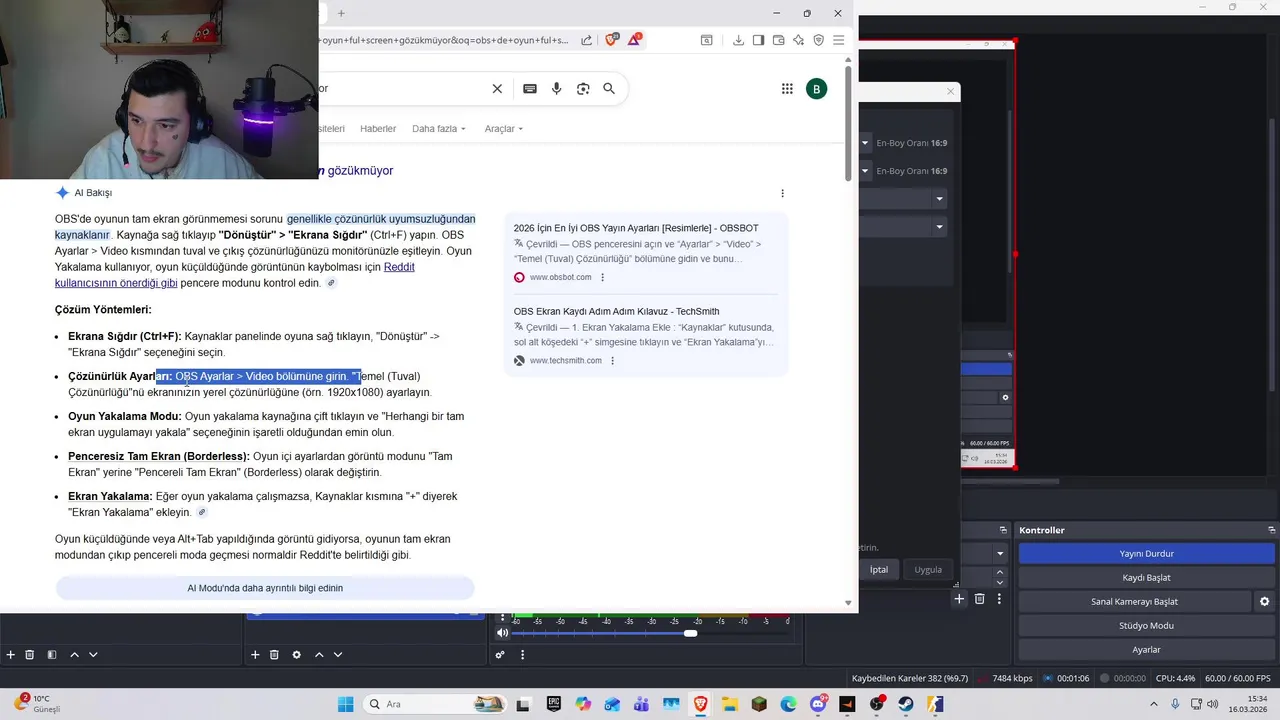Open Daha fazla dropdown

pyautogui.click(x=439, y=129)
